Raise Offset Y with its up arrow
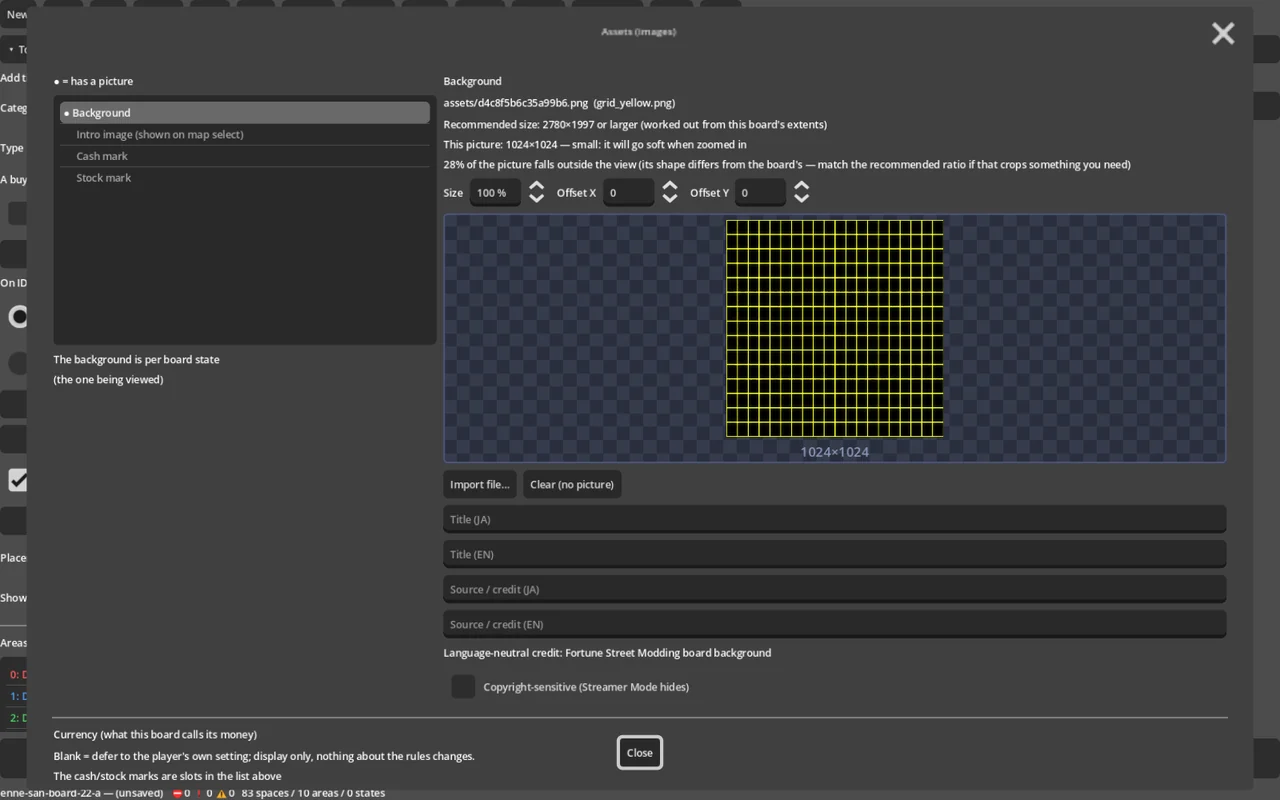Viewport: 1280px width, 800px height. click(801, 186)
